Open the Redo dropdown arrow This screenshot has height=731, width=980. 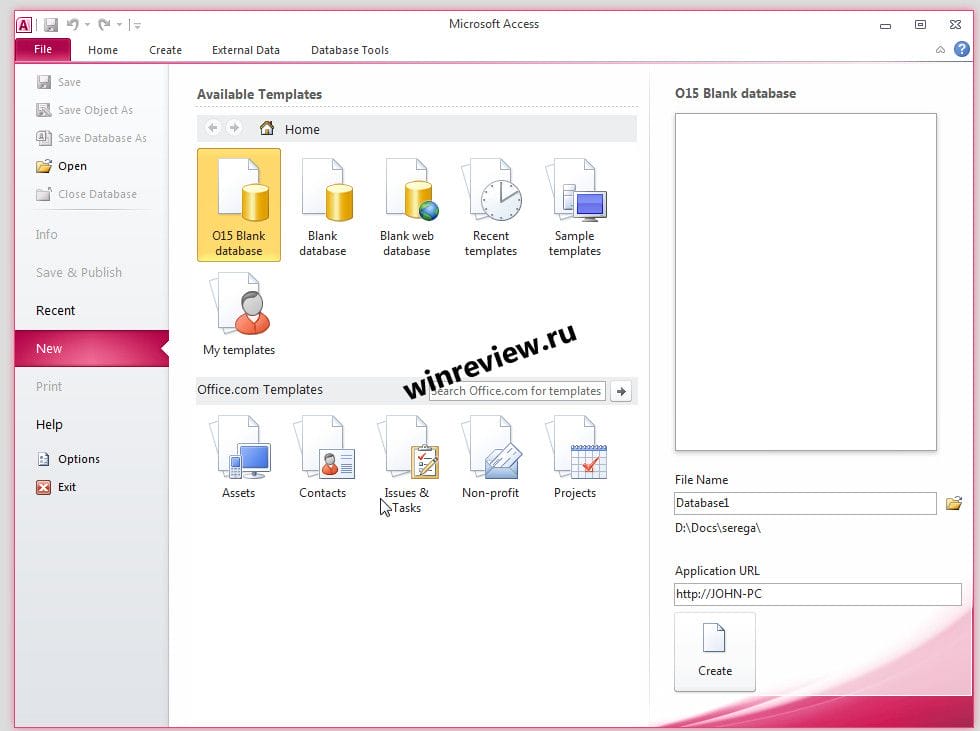point(119,25)
